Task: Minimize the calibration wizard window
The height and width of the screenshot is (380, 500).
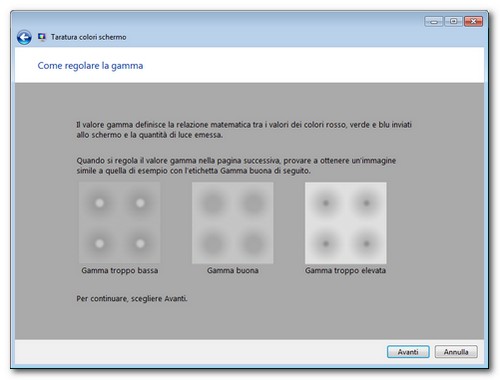Action: point(434,22)
